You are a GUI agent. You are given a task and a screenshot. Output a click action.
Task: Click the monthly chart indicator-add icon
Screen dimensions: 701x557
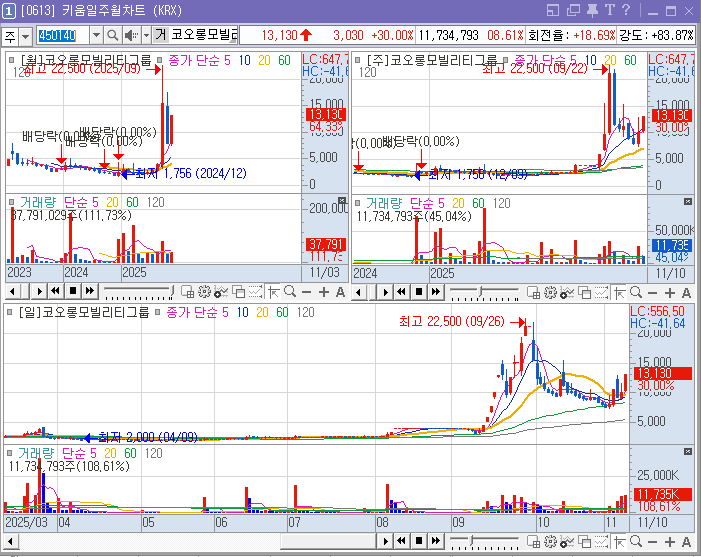[221, 292]
